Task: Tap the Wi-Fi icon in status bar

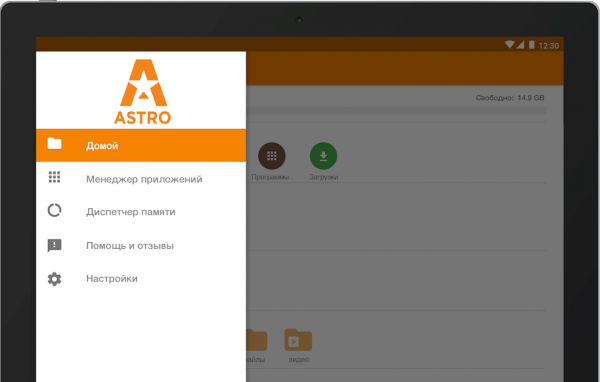Action: click(x=509, y=45)
